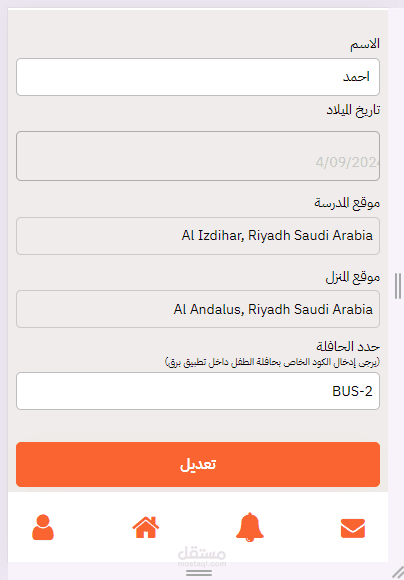Screen dimensions: 404x580
Task: Click the موقع المدرسة label
Action: 347,203
